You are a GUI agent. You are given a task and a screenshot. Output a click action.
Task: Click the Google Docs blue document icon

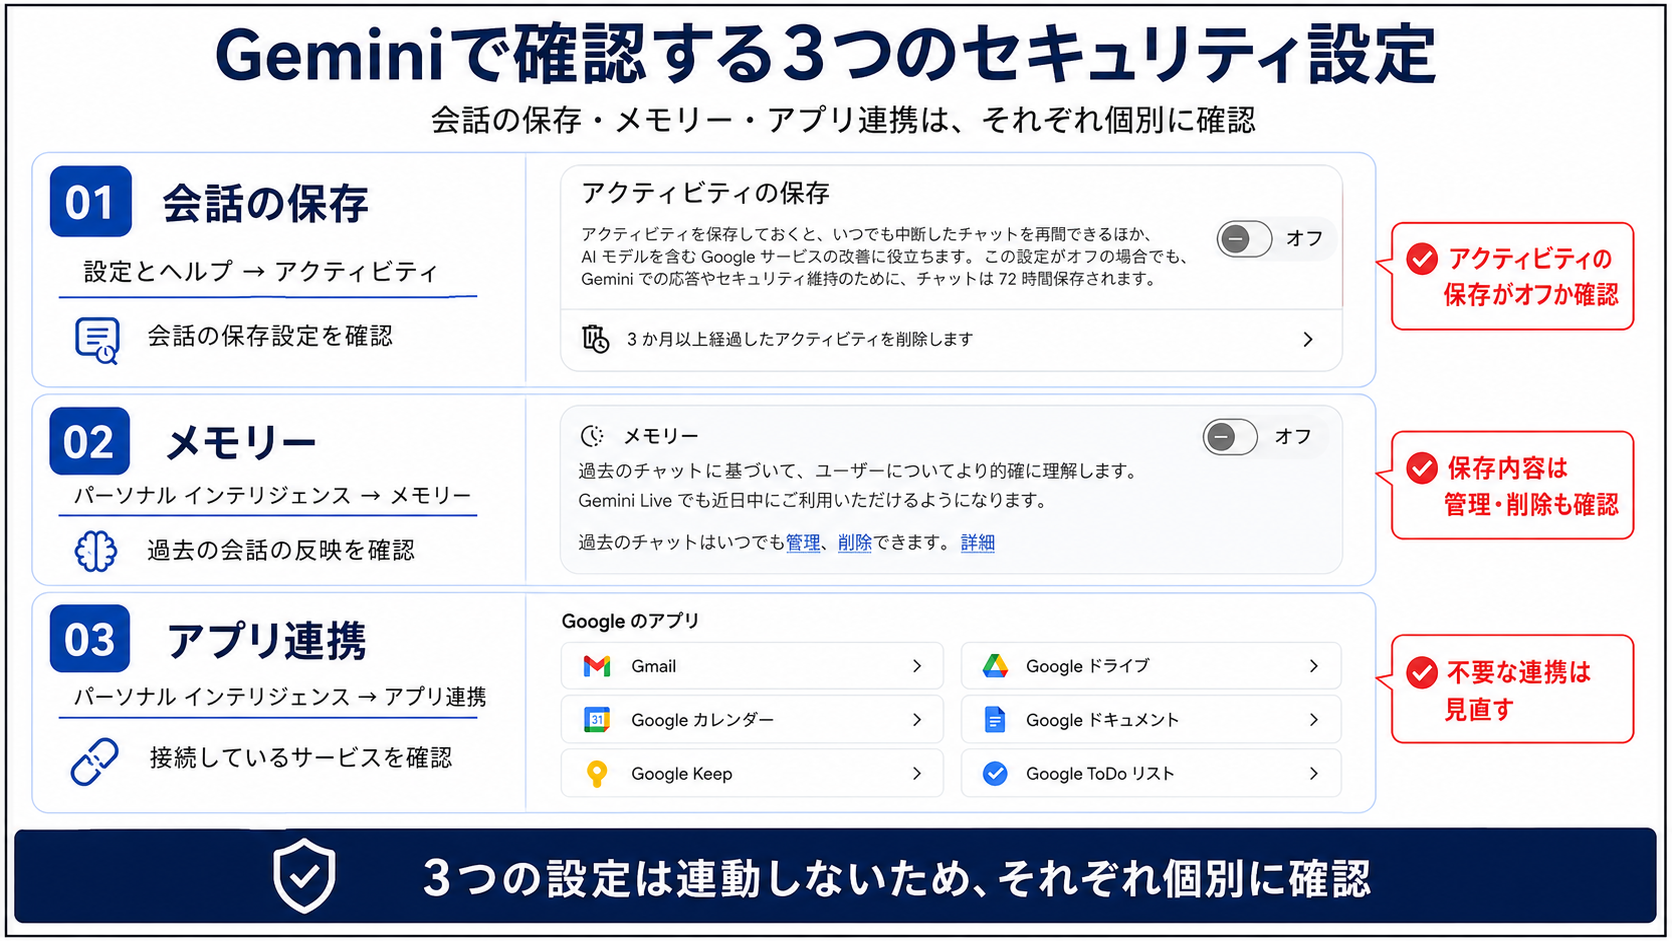point(995,720)
